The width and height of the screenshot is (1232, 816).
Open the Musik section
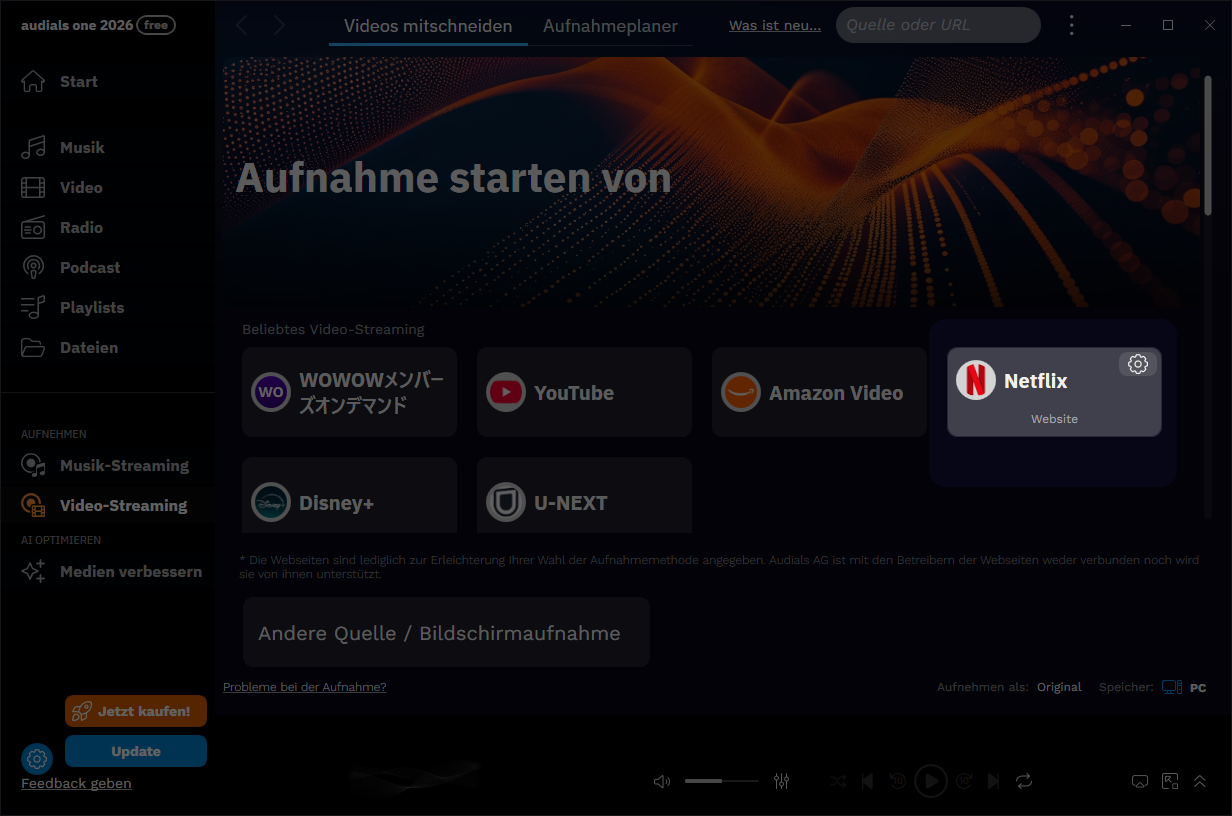62,148
